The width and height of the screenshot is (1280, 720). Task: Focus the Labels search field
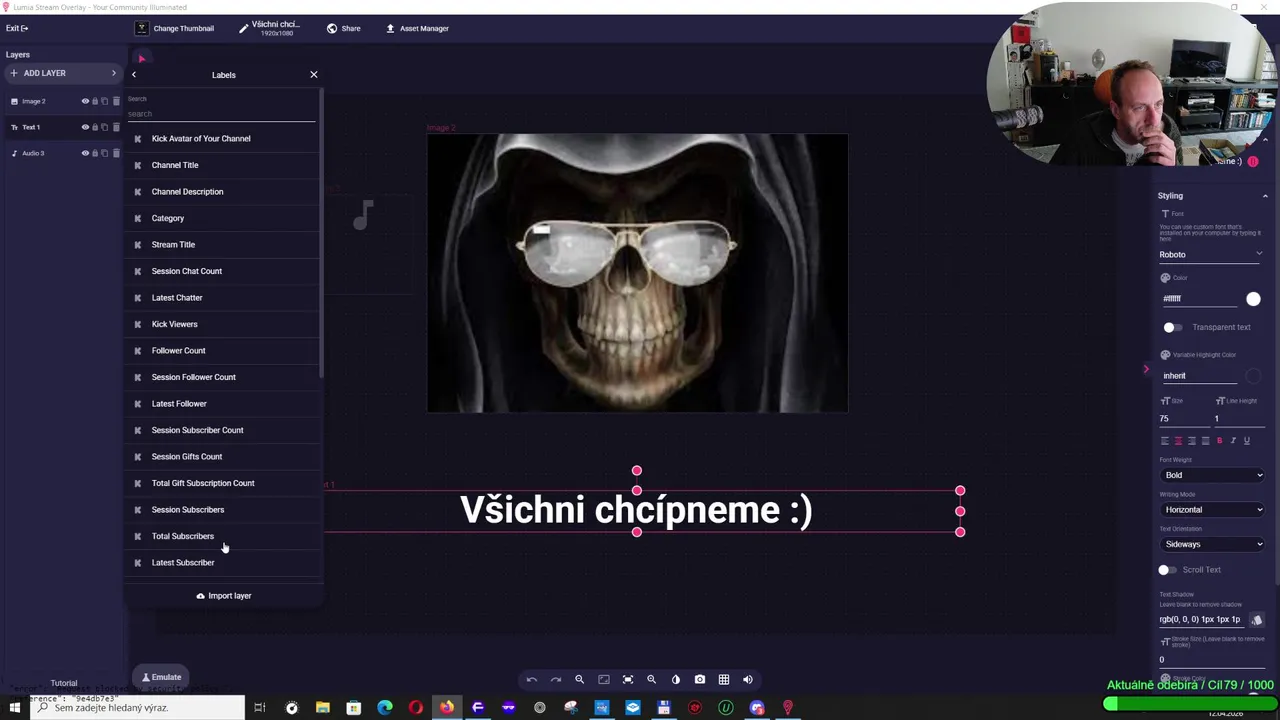tap(221, 114)
